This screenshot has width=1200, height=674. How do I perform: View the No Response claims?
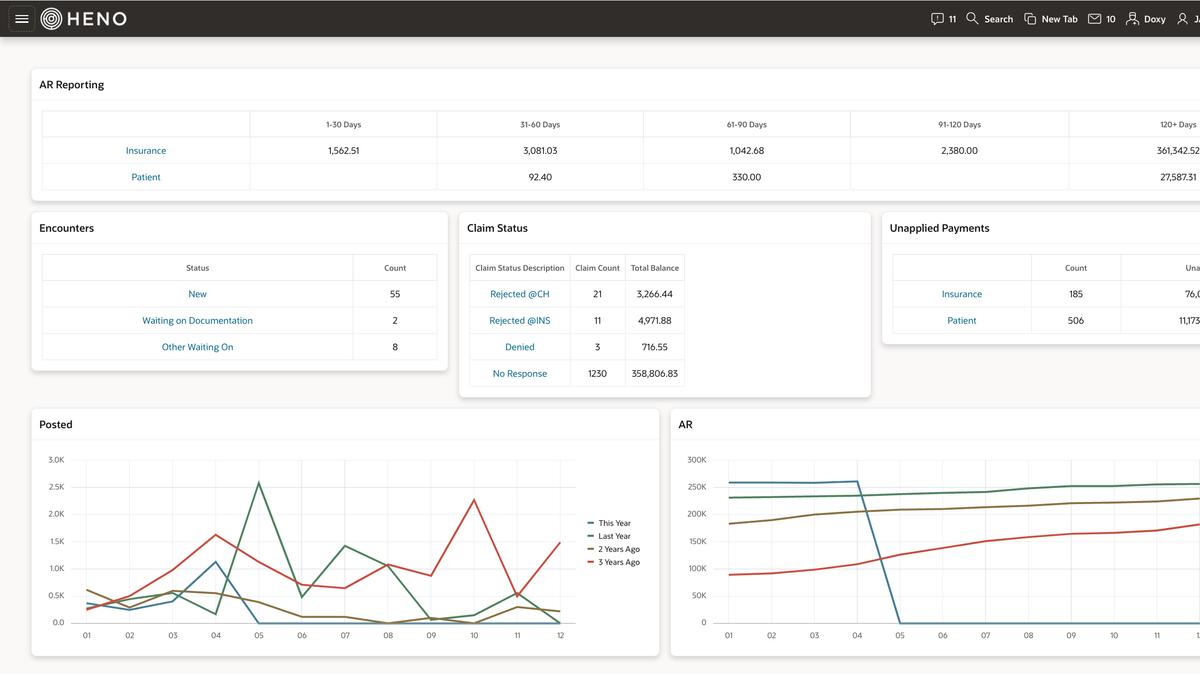tap(519, 374)
